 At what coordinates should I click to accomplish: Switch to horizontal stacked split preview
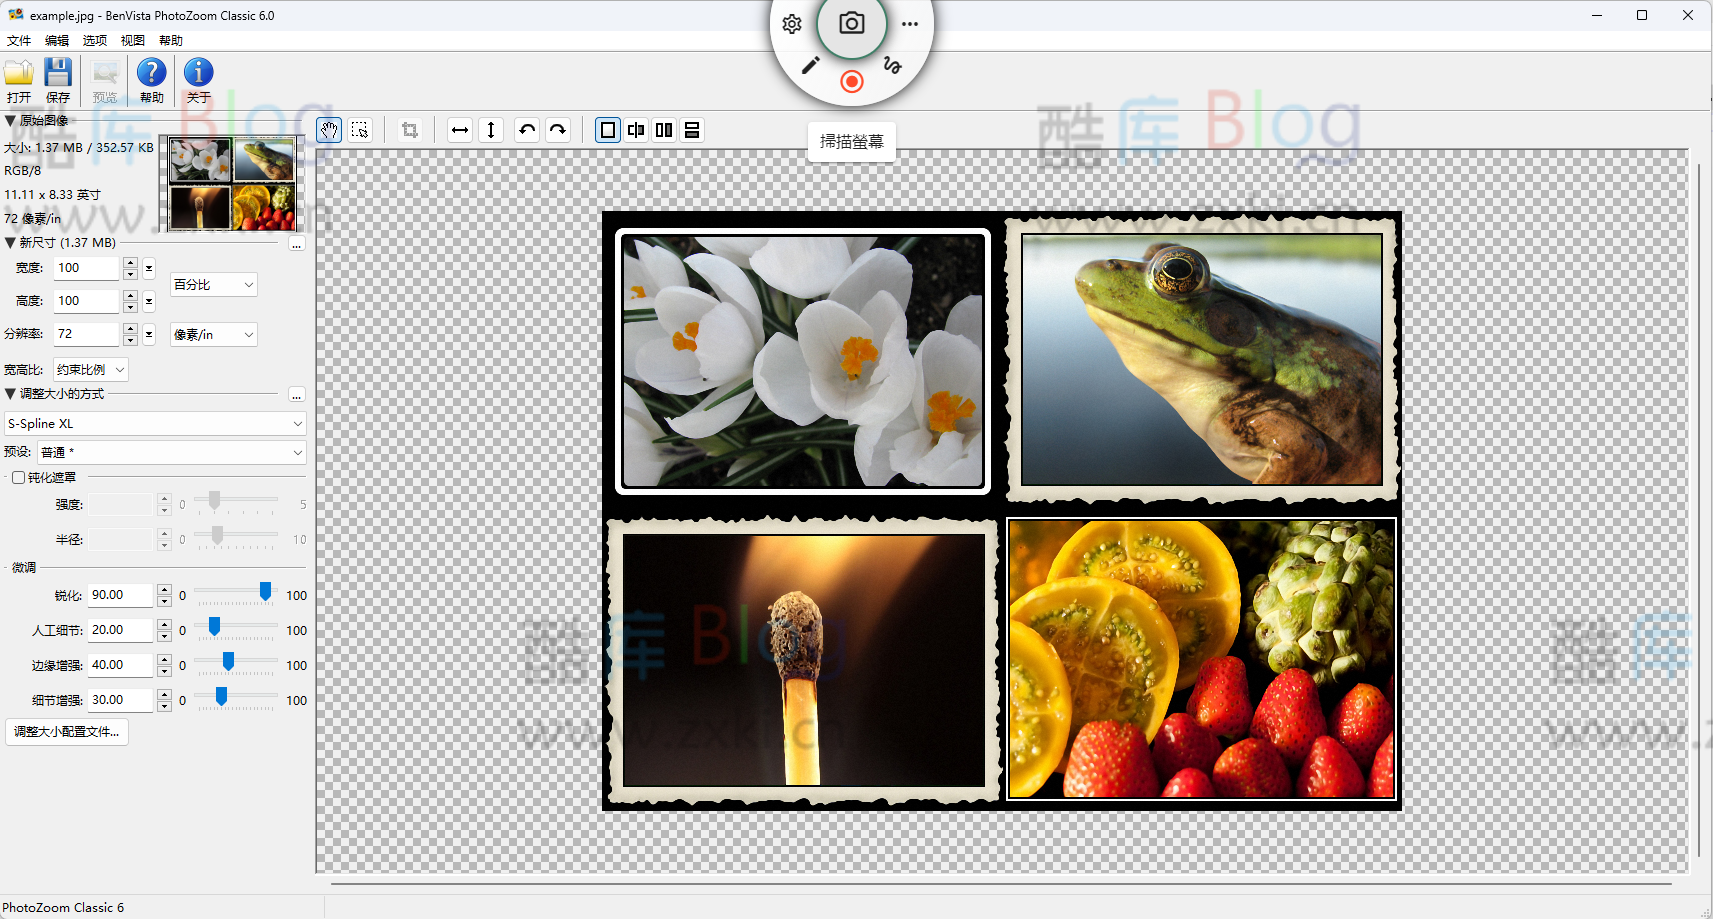pos(692,130)
